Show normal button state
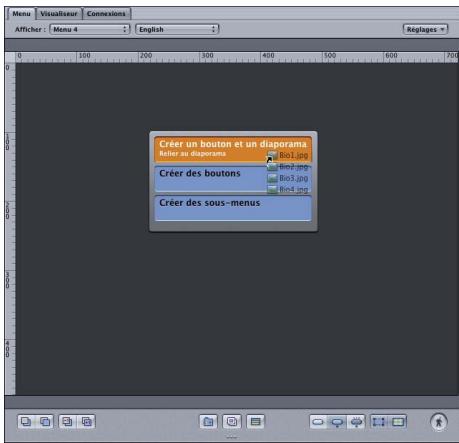Image resolution: width=459 pixels, height=443 pixels. 318,422
